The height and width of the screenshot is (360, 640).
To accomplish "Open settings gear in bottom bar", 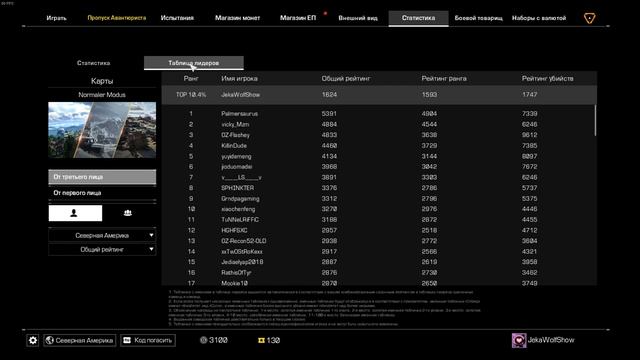I will tap(33, 340).
